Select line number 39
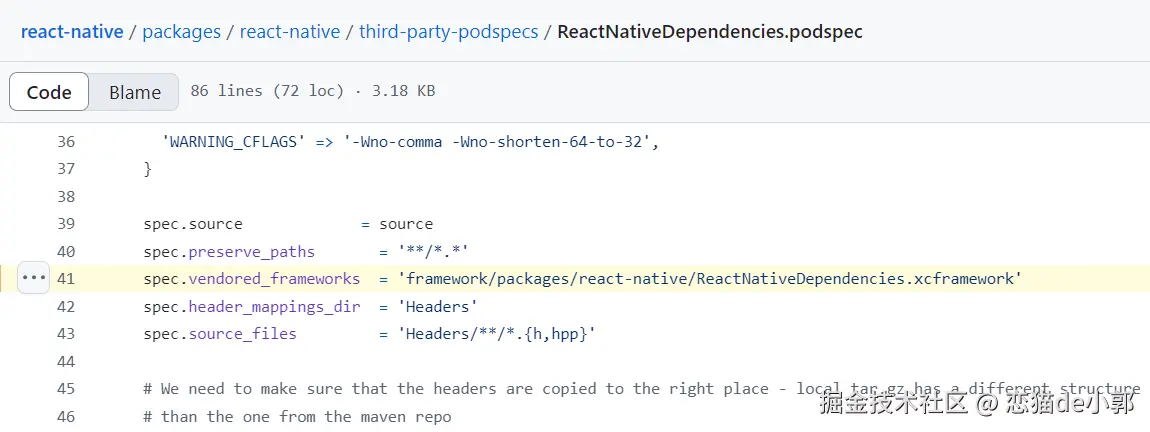The width and height of the screenshot is (1150, 432). coord(66,224)
